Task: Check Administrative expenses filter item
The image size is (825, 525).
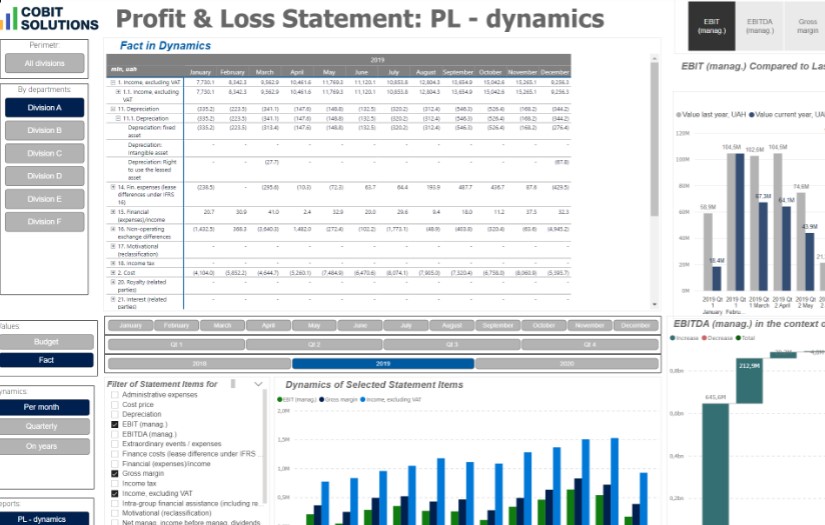Action: point(115,395)
